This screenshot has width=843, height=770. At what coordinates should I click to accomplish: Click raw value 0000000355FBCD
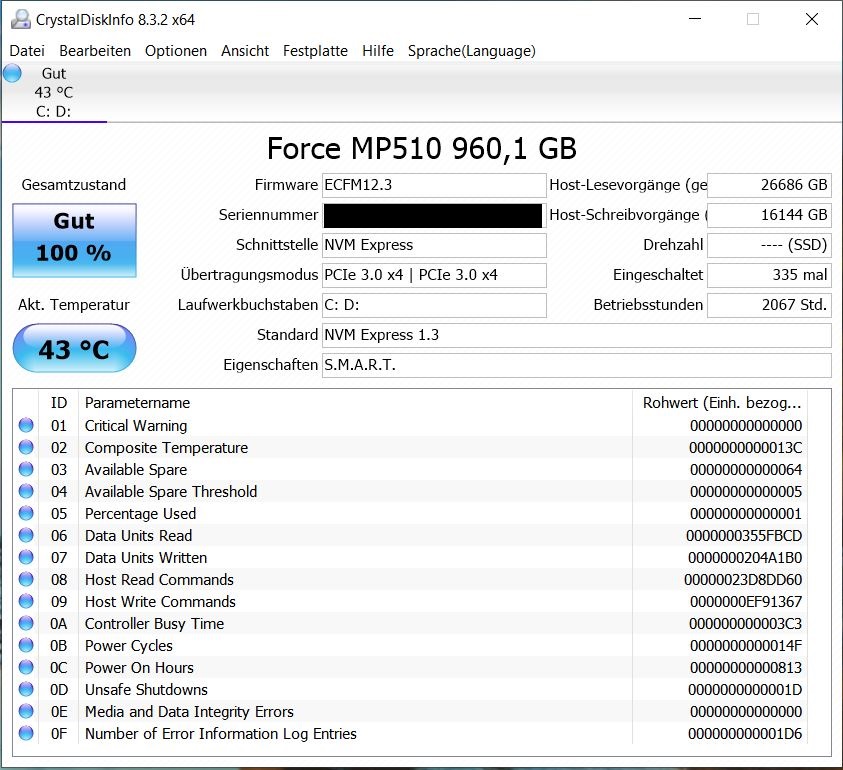pyautogui.click(x=744, y=536)
